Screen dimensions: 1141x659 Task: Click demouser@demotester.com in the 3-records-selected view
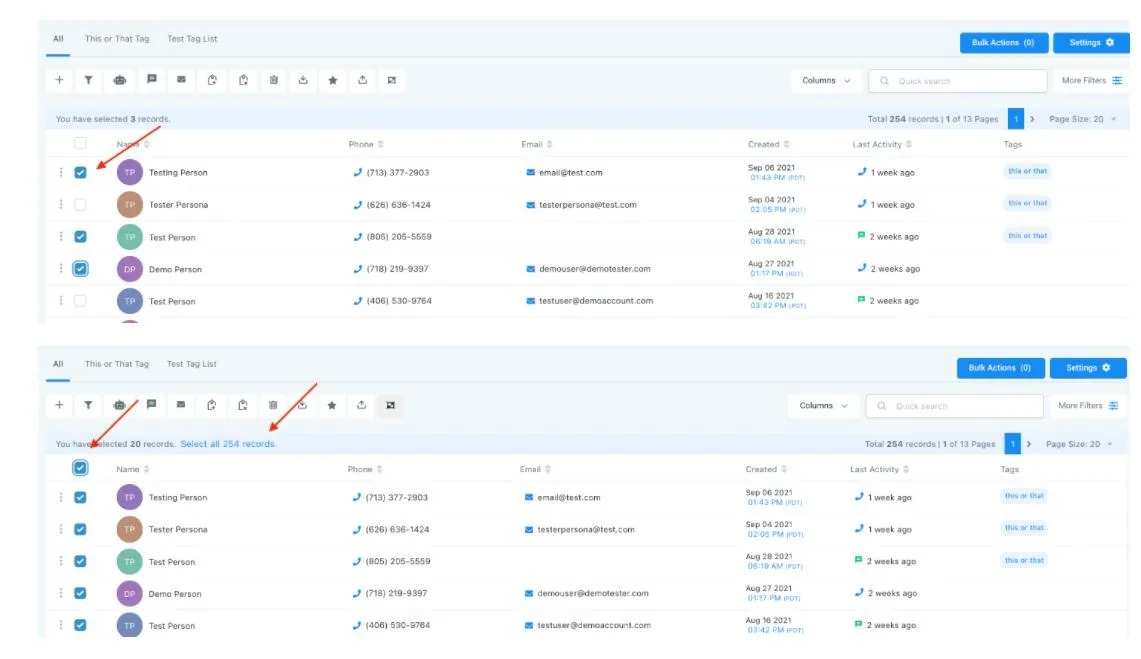pos(595,268)
